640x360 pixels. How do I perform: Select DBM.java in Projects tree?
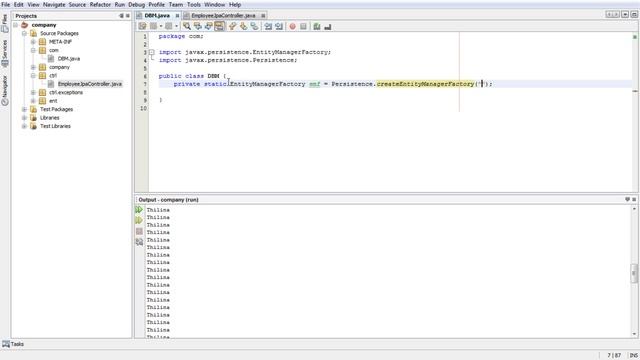69,59
